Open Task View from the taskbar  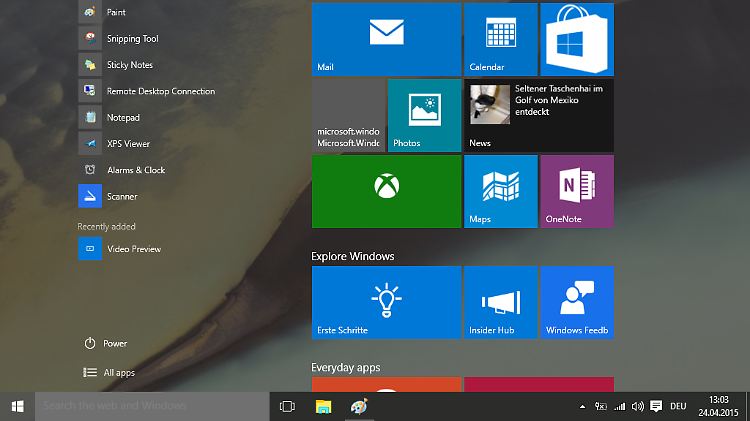[287, 407]
